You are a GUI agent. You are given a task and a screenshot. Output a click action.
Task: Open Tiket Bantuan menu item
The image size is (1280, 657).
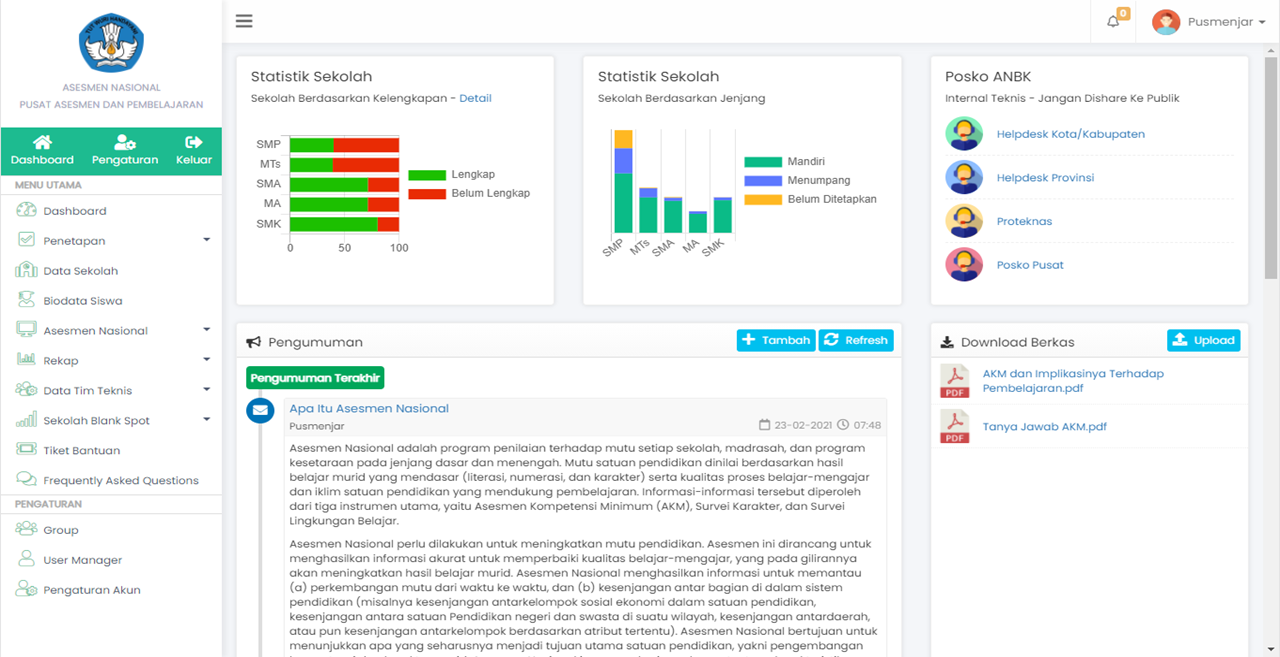tap(82, 451)
